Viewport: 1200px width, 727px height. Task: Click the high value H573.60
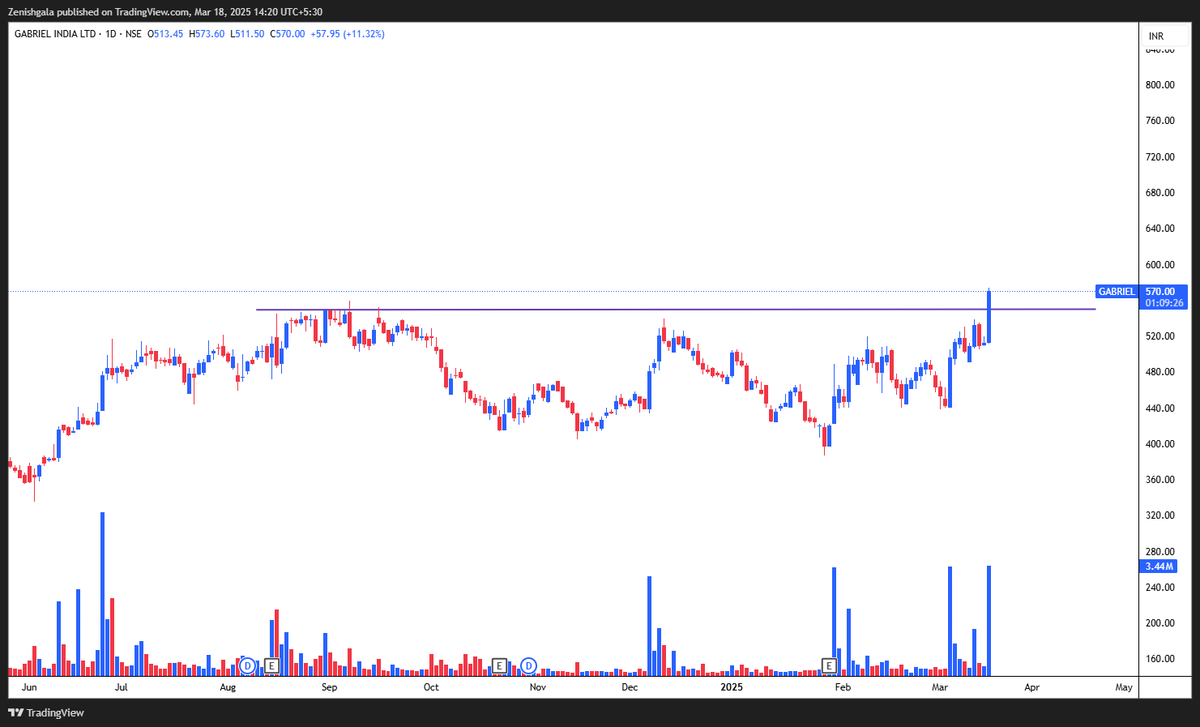(x=207, y=34)
